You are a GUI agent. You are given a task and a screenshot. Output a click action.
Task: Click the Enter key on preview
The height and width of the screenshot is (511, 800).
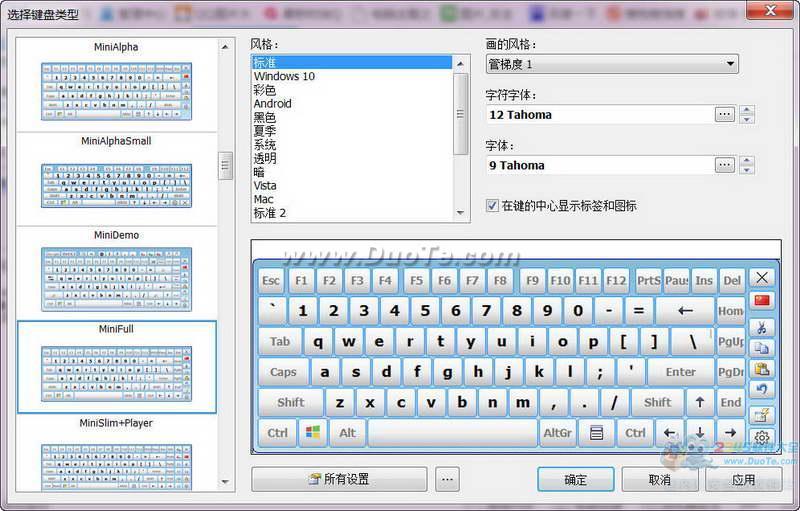point(681,372)
